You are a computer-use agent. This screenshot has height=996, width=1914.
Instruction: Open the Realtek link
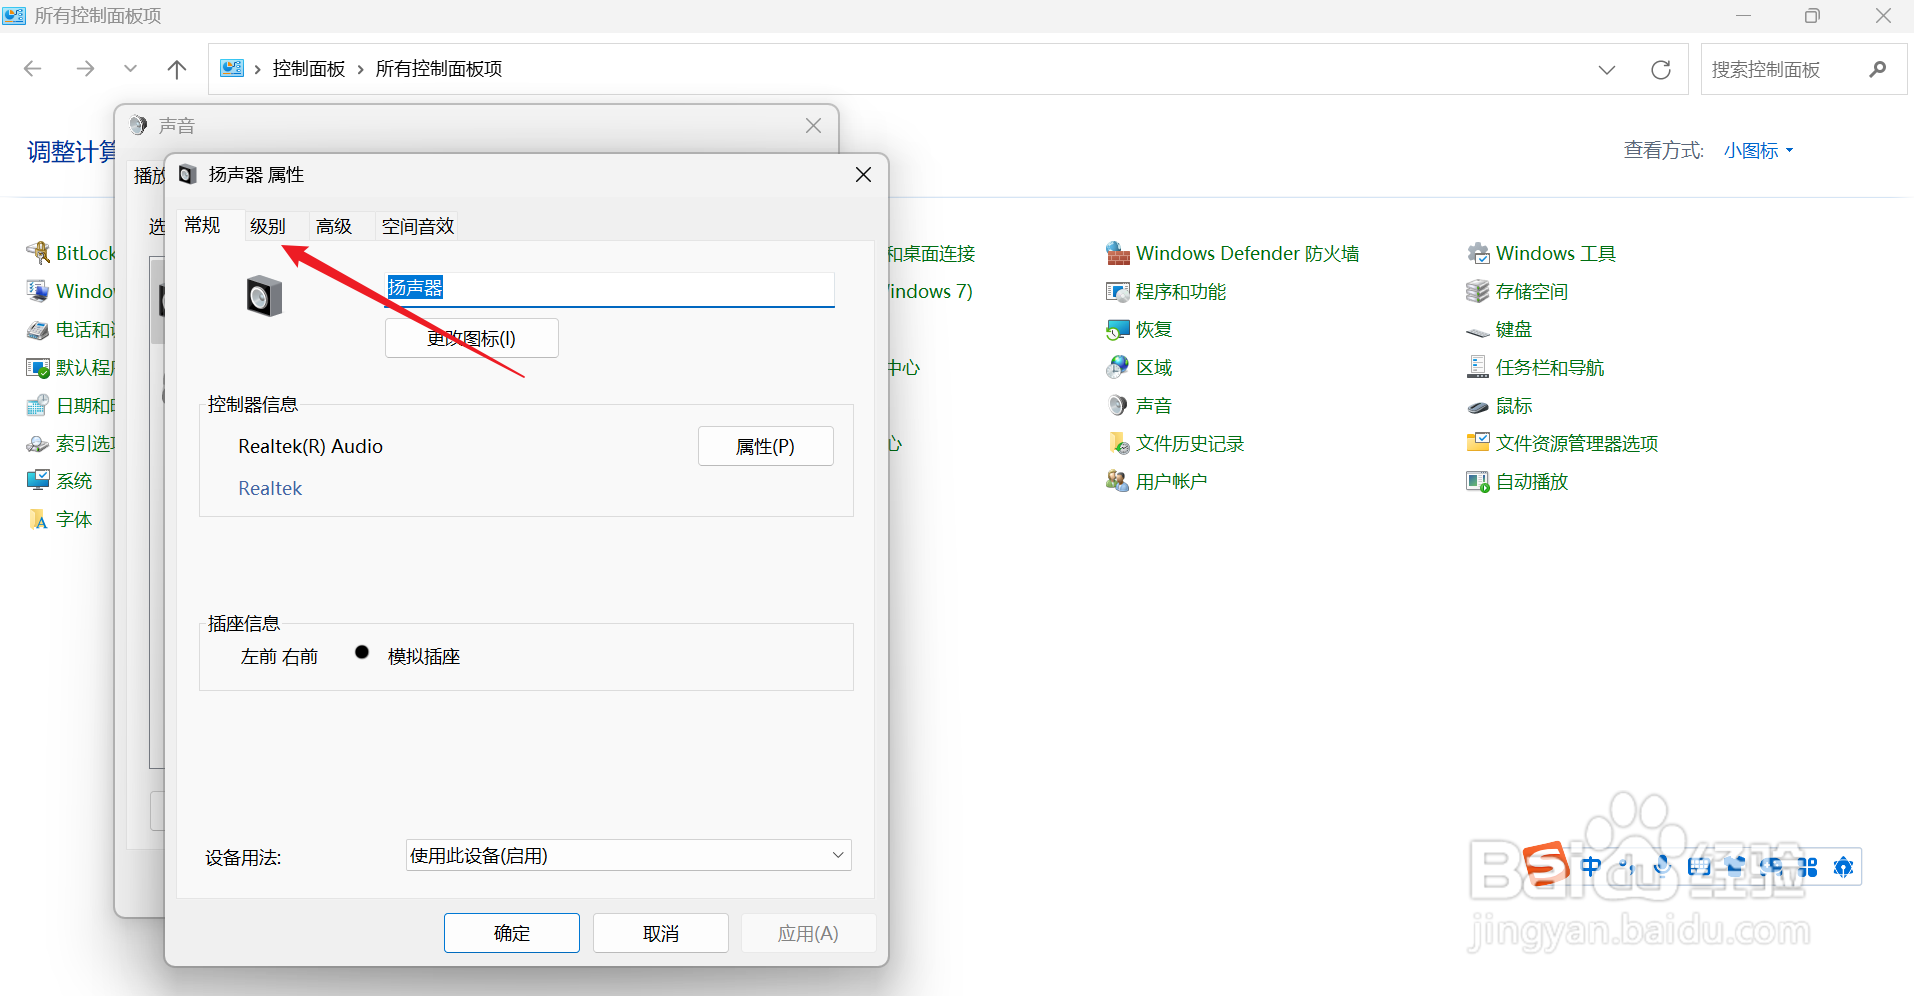point(270,488)
